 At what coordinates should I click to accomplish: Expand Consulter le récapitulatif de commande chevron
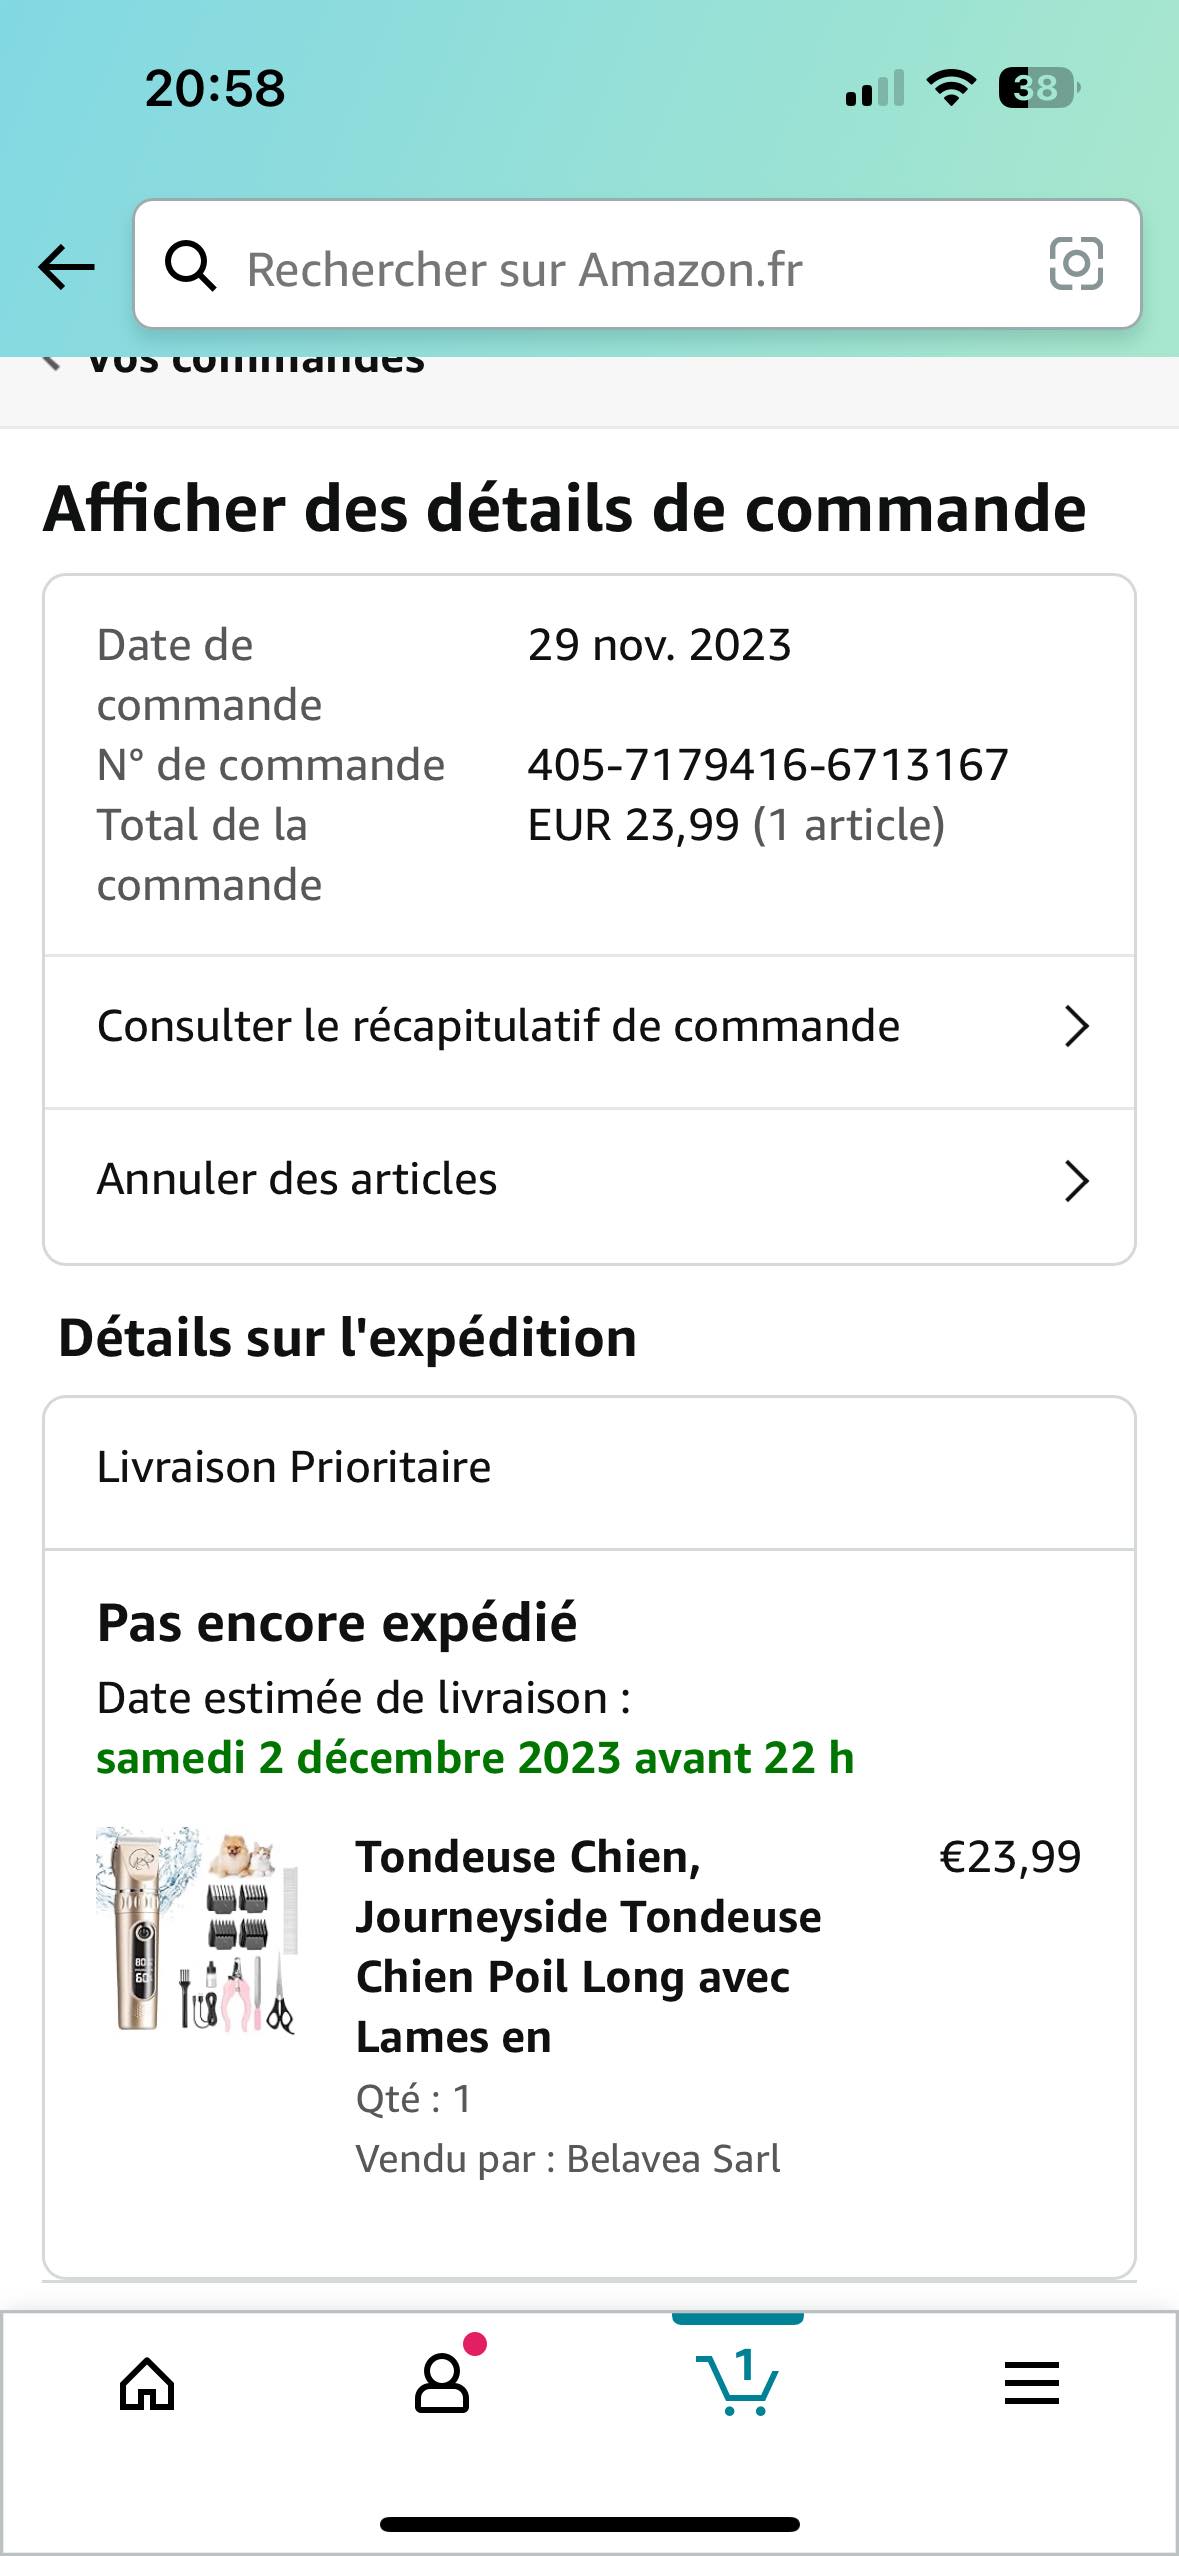1076,1027
